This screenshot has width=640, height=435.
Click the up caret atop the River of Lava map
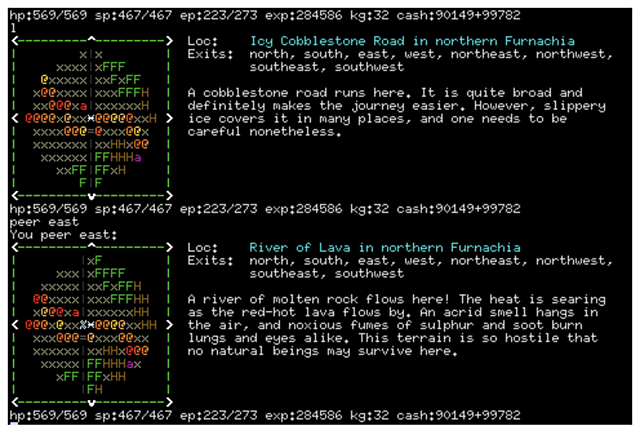click(x=91, y=246)
